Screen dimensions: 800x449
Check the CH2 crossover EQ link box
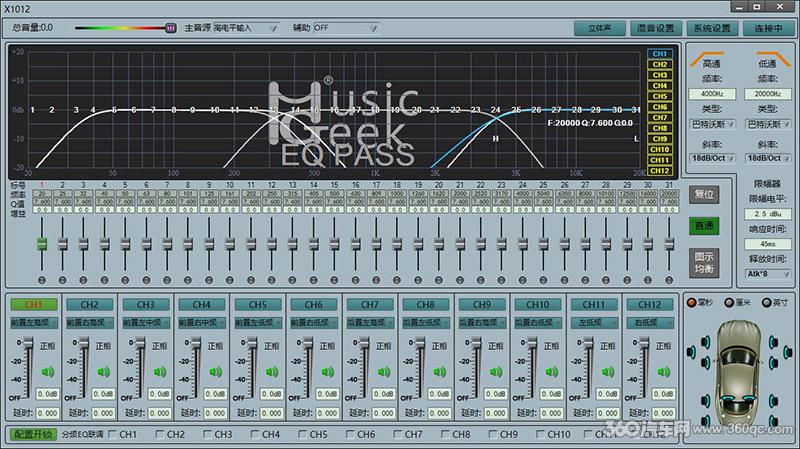coord(160,434)
